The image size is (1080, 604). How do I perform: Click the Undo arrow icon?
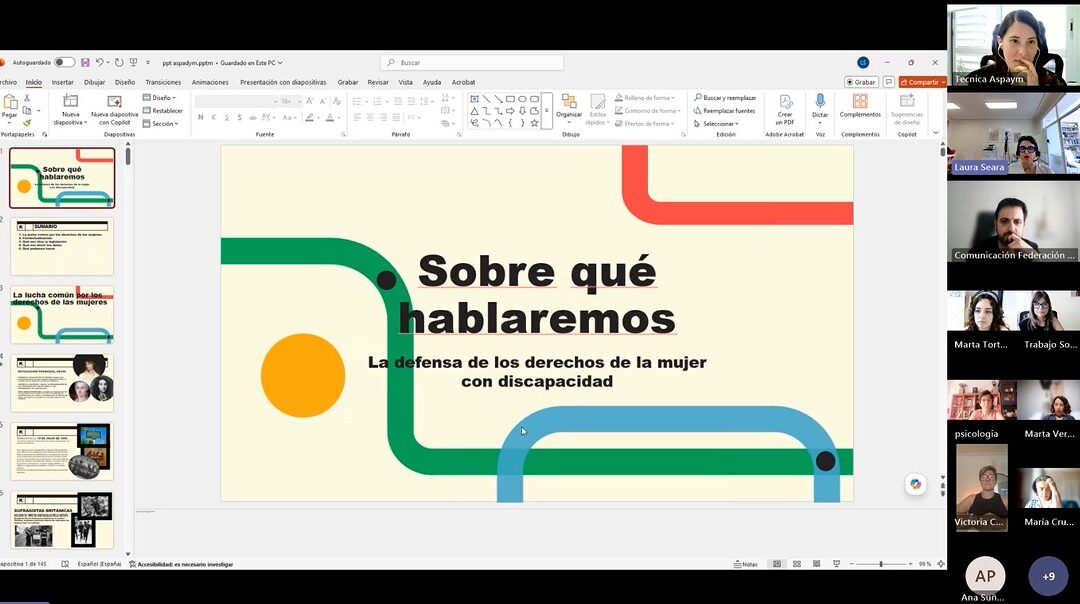pos(99,63)
